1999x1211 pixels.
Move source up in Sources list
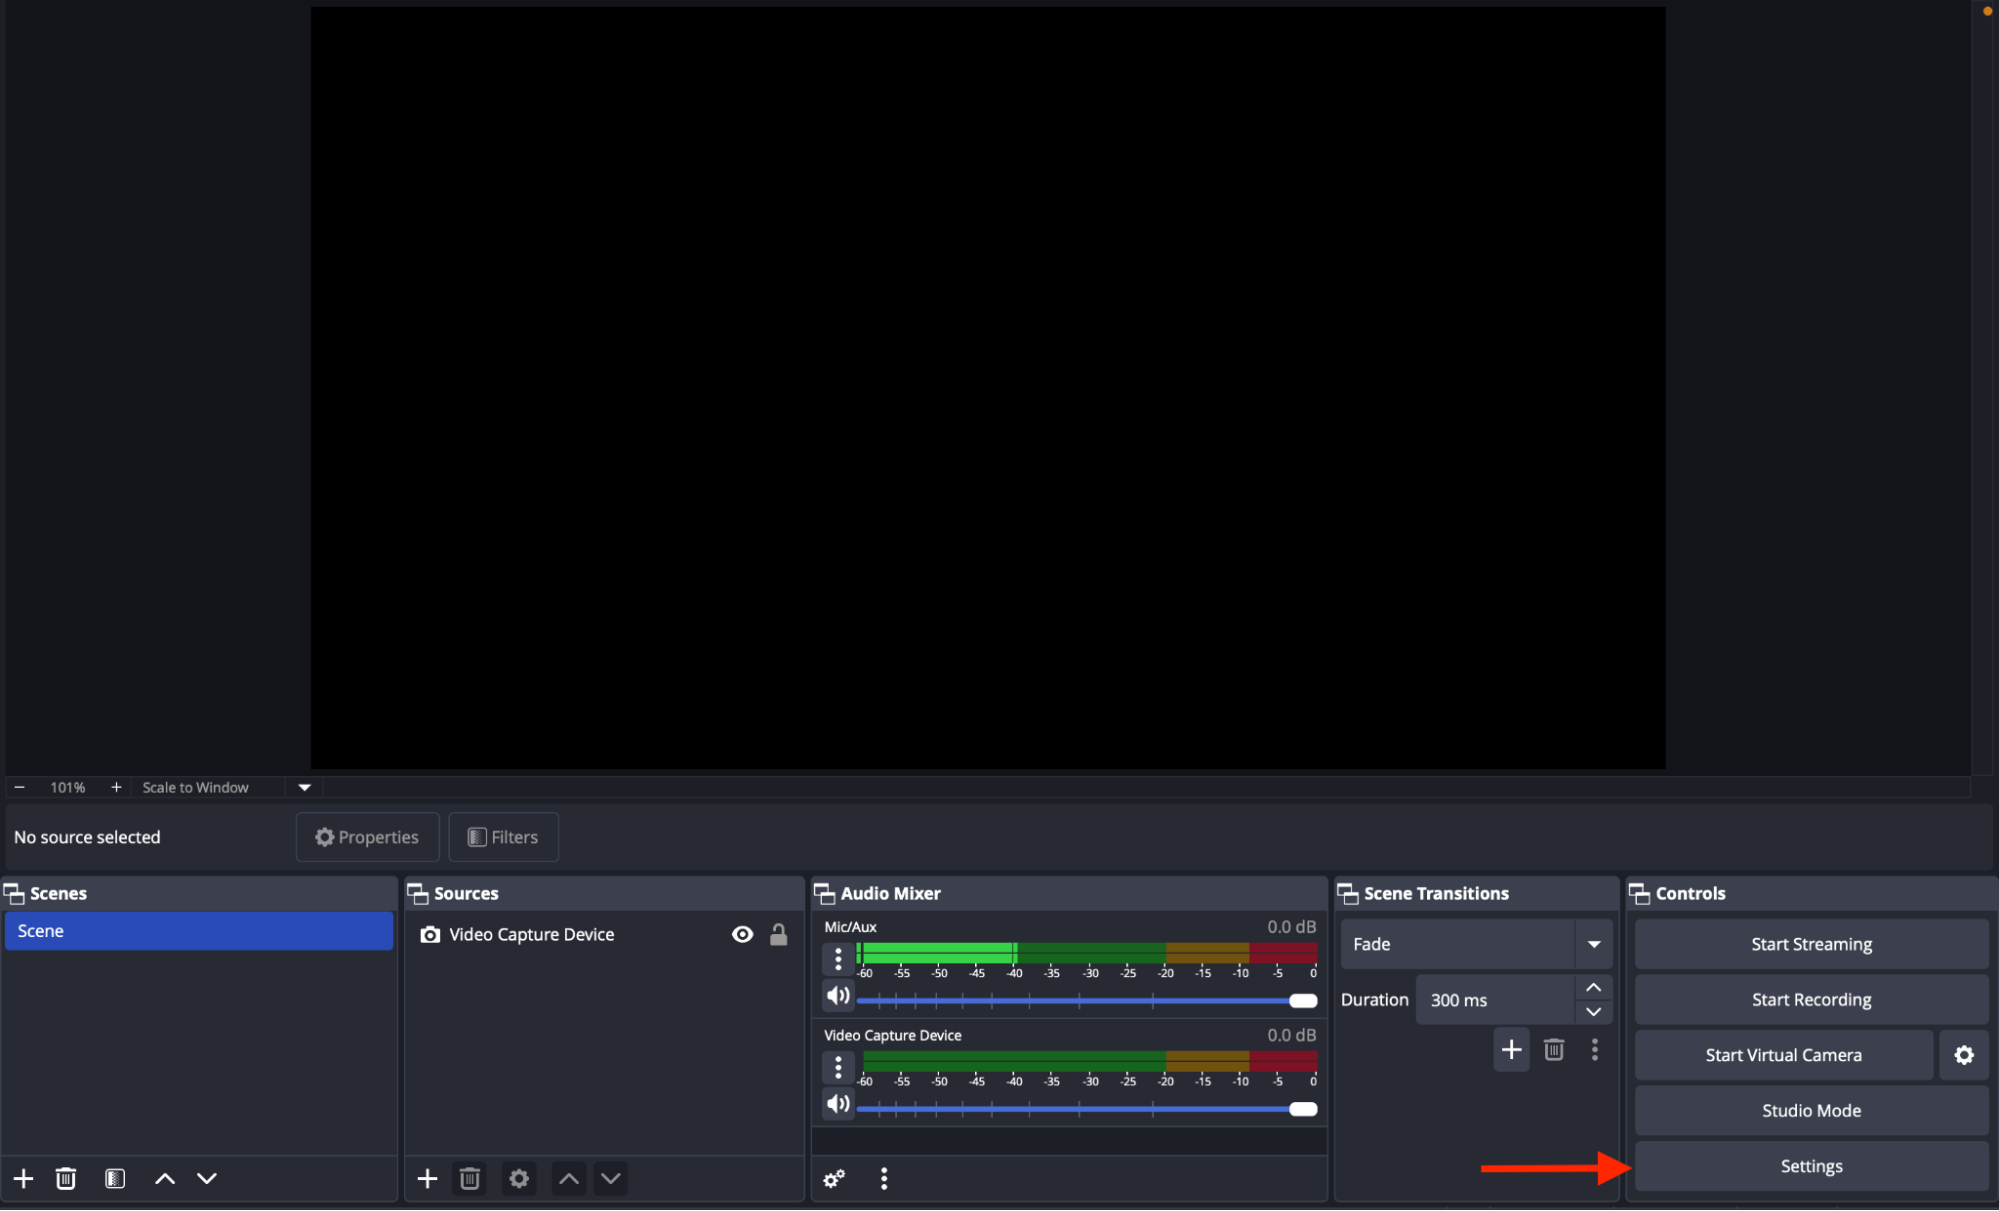569,1179
